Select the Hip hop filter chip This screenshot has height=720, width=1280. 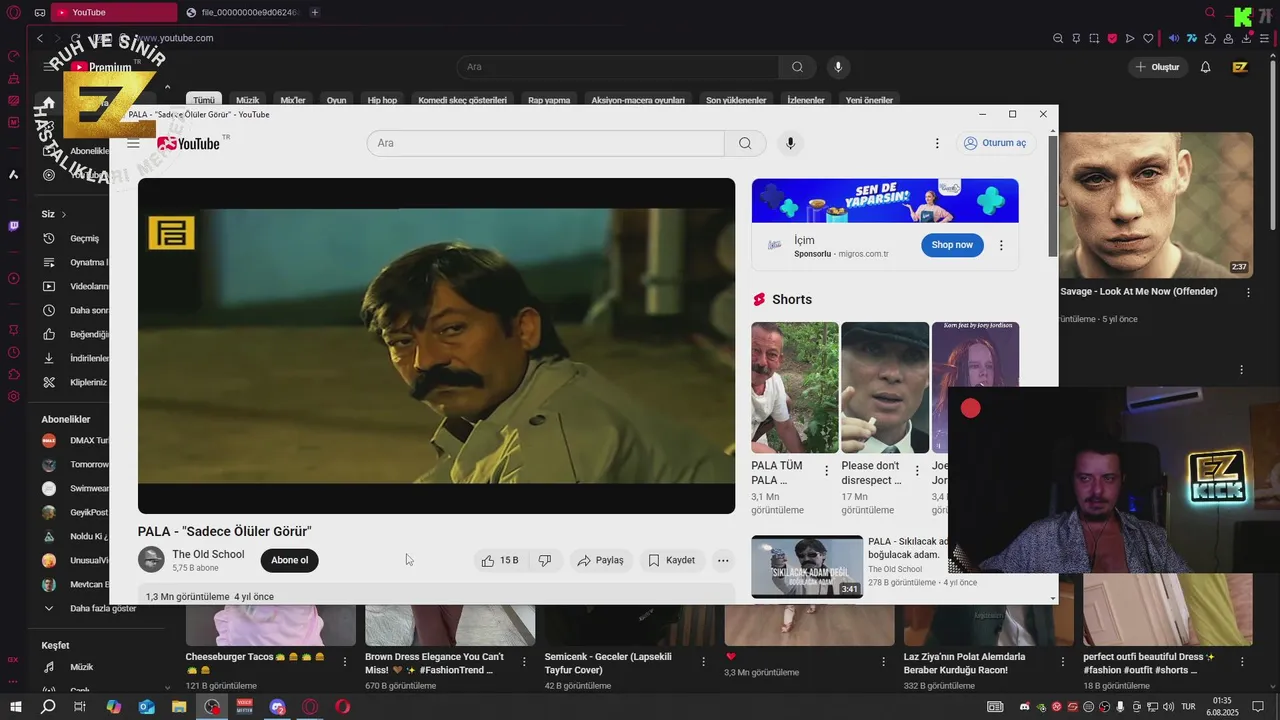pyautogui.click(x=382, y=100)
